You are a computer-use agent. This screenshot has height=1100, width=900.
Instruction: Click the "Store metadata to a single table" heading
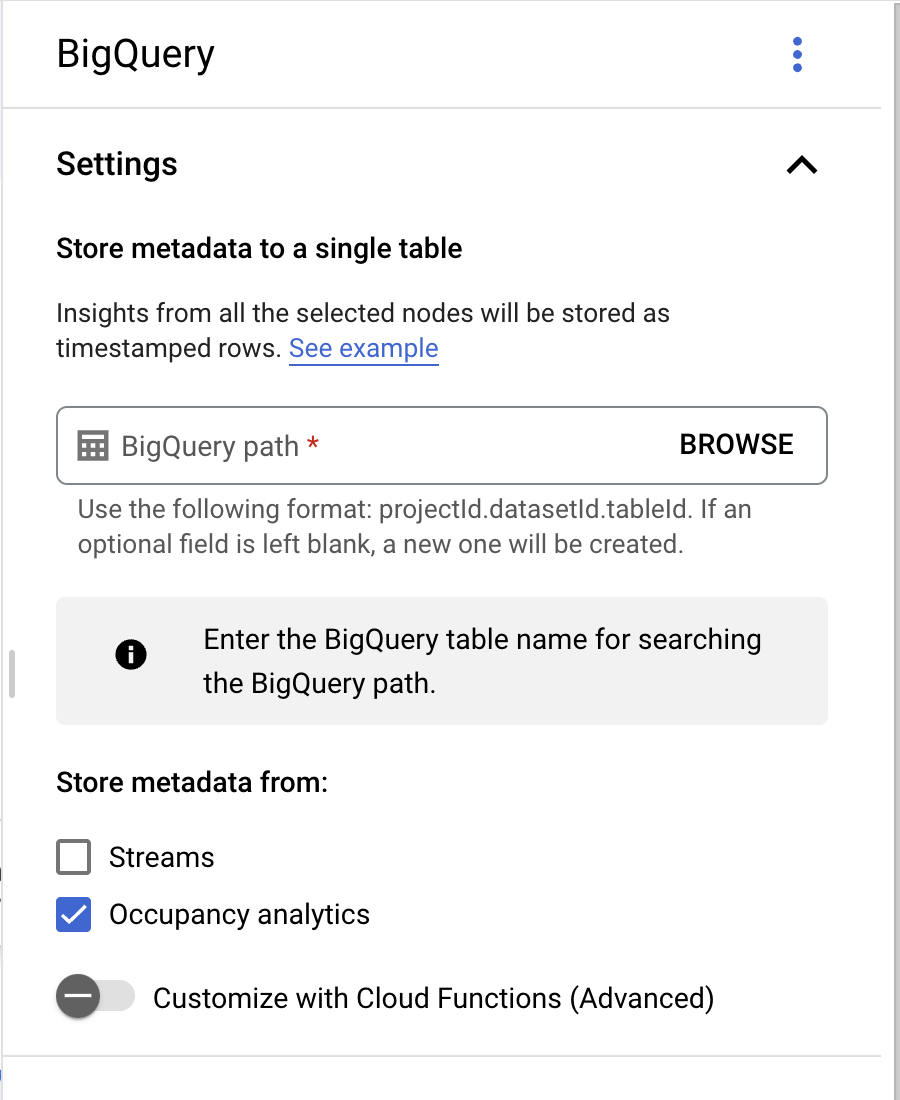pyautogui.click(x=259, y=248)
